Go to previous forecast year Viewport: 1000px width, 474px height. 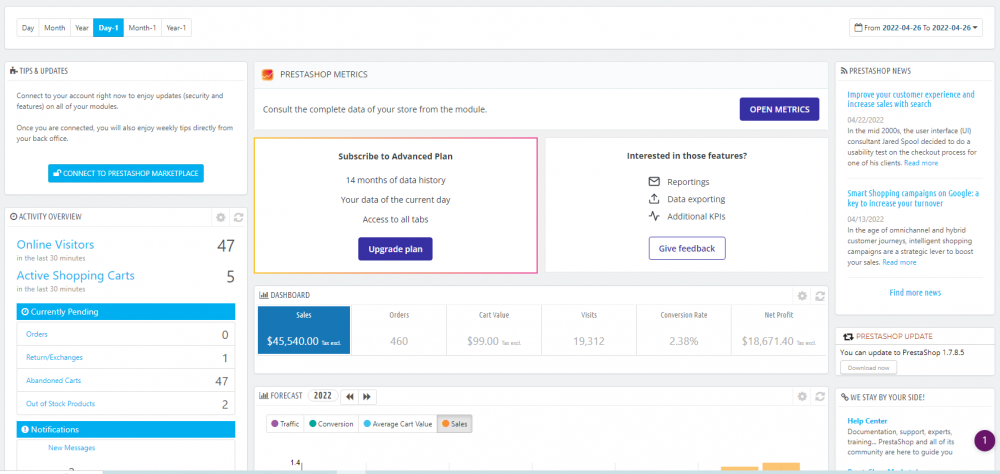point(349,396)
